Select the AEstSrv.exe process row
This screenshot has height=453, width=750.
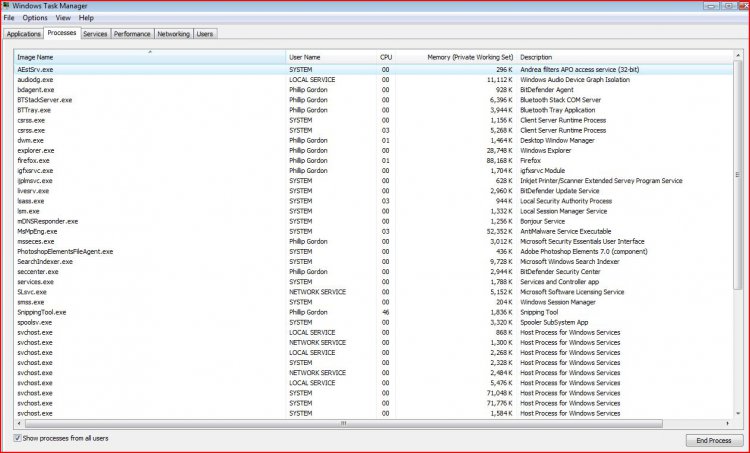click(373, 69)
